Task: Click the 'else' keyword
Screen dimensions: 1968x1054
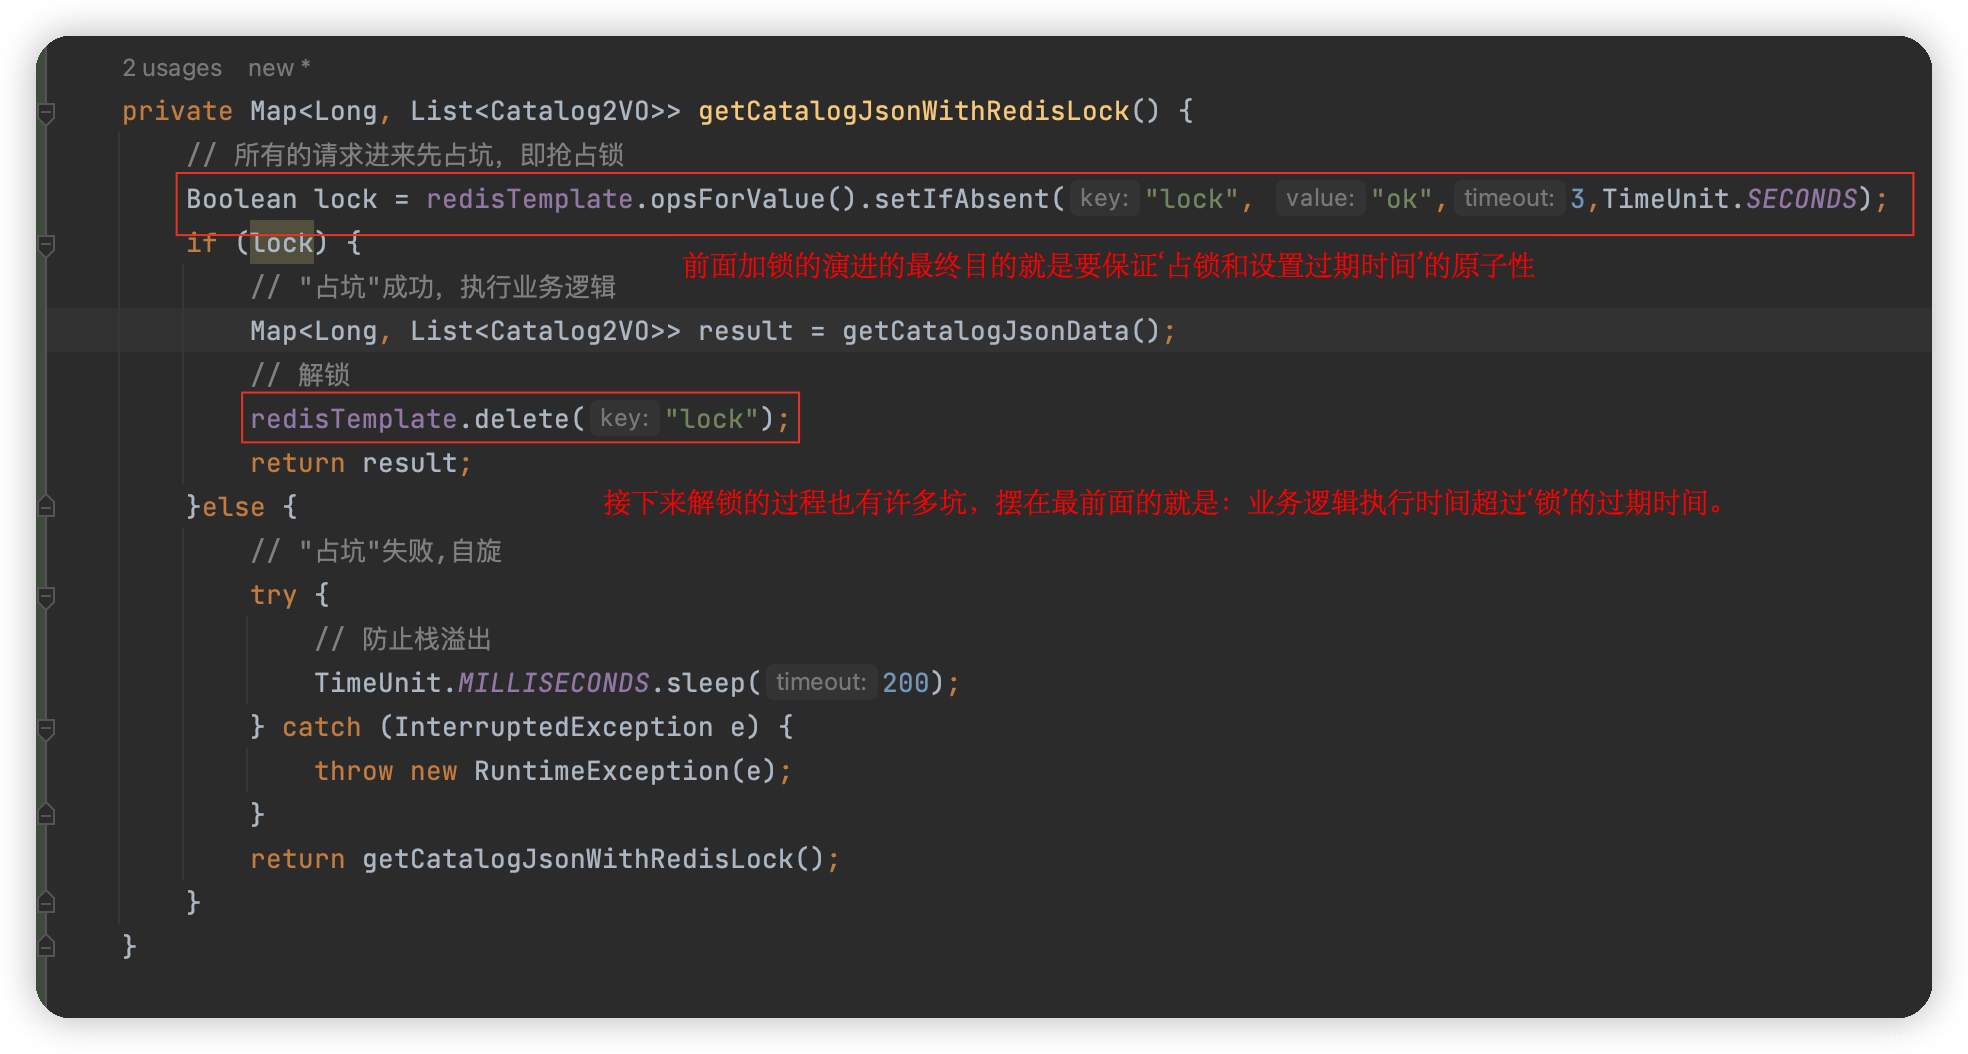Action: tap(234, 507)
